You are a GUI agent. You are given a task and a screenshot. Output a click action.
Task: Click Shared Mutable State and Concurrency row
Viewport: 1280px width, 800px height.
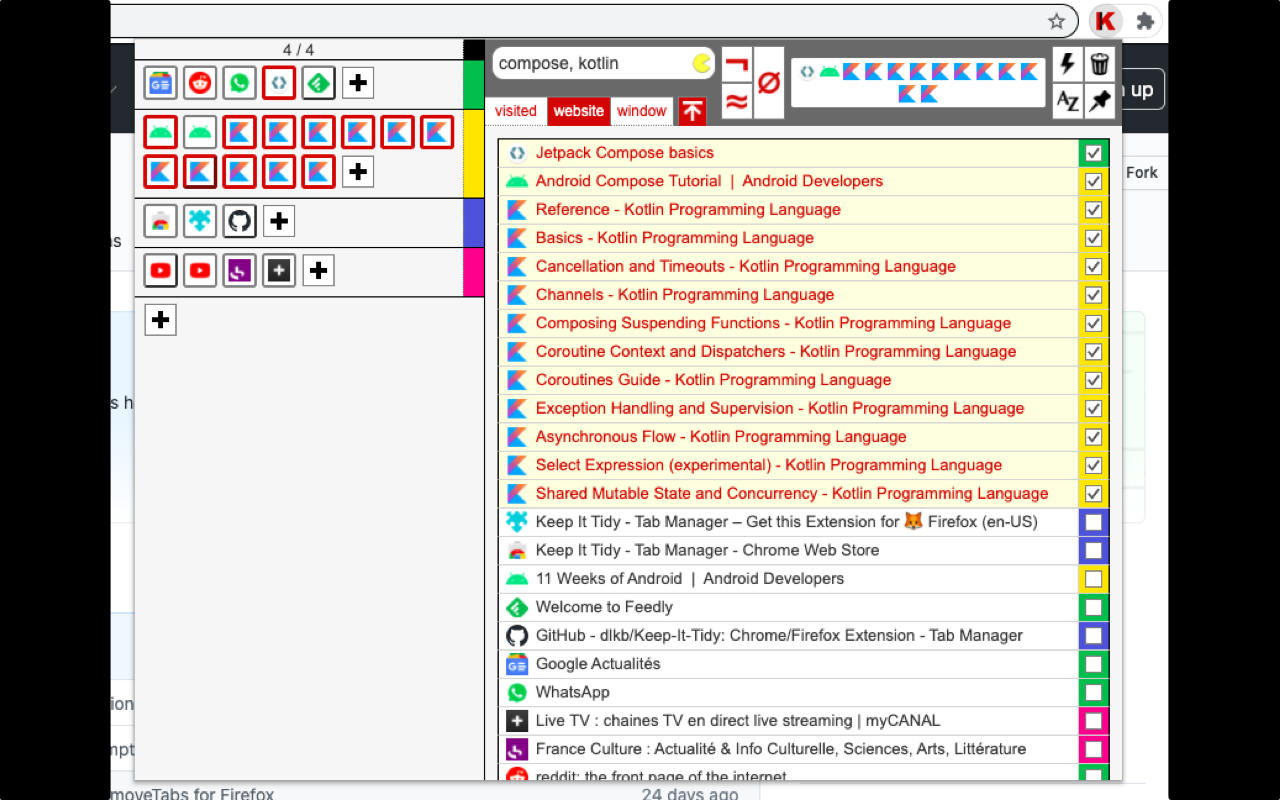(789, 494)
